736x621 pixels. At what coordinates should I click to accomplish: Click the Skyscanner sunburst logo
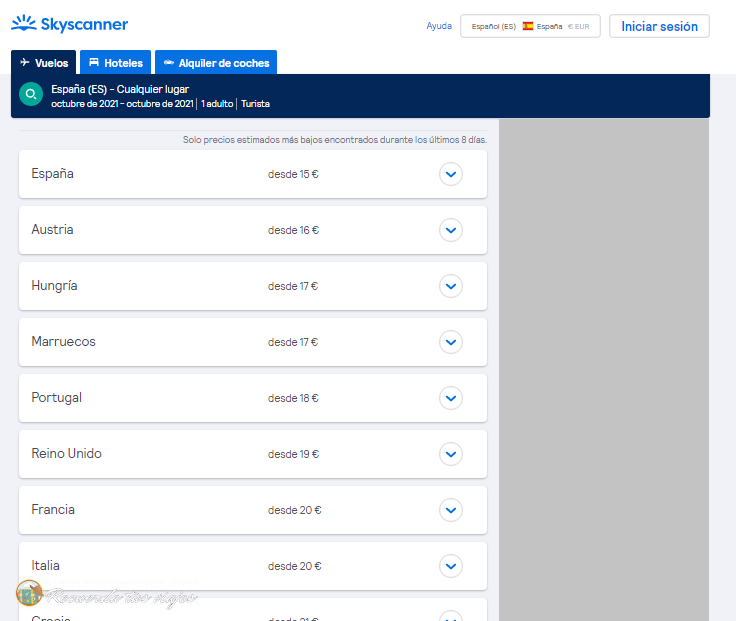pos(23,23)
